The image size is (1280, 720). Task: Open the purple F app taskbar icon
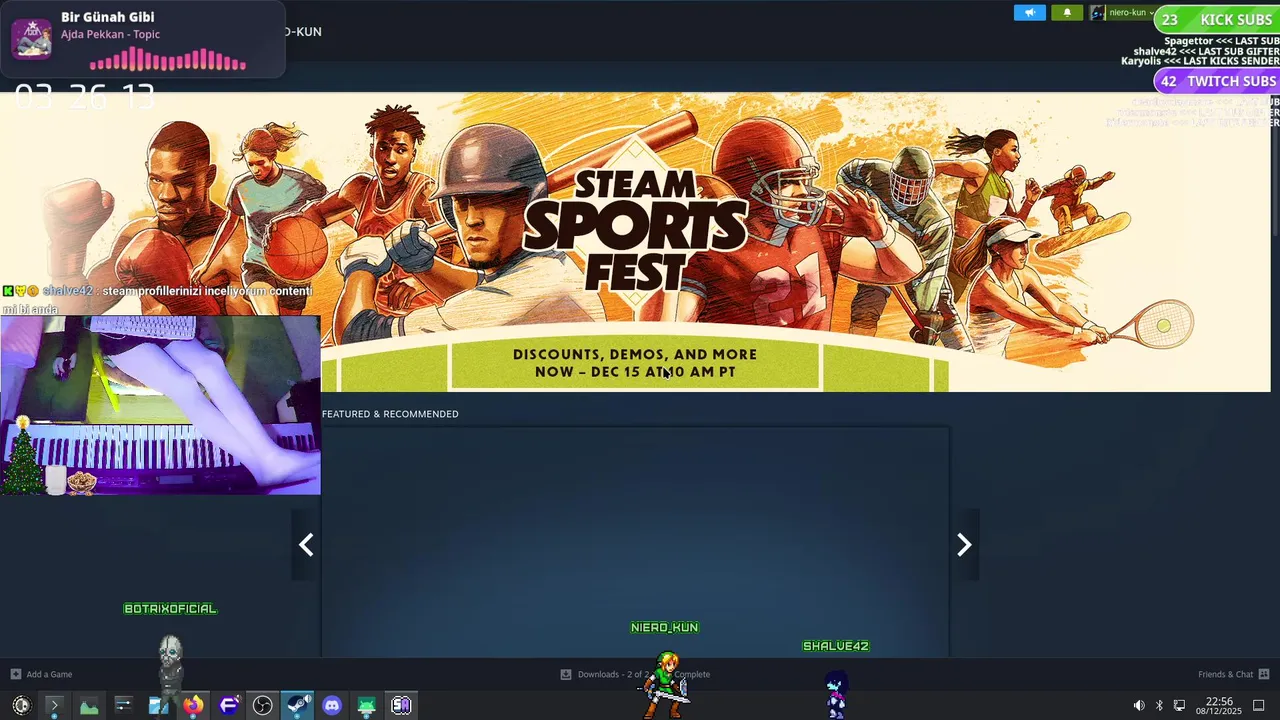click(x=228, y=705)
